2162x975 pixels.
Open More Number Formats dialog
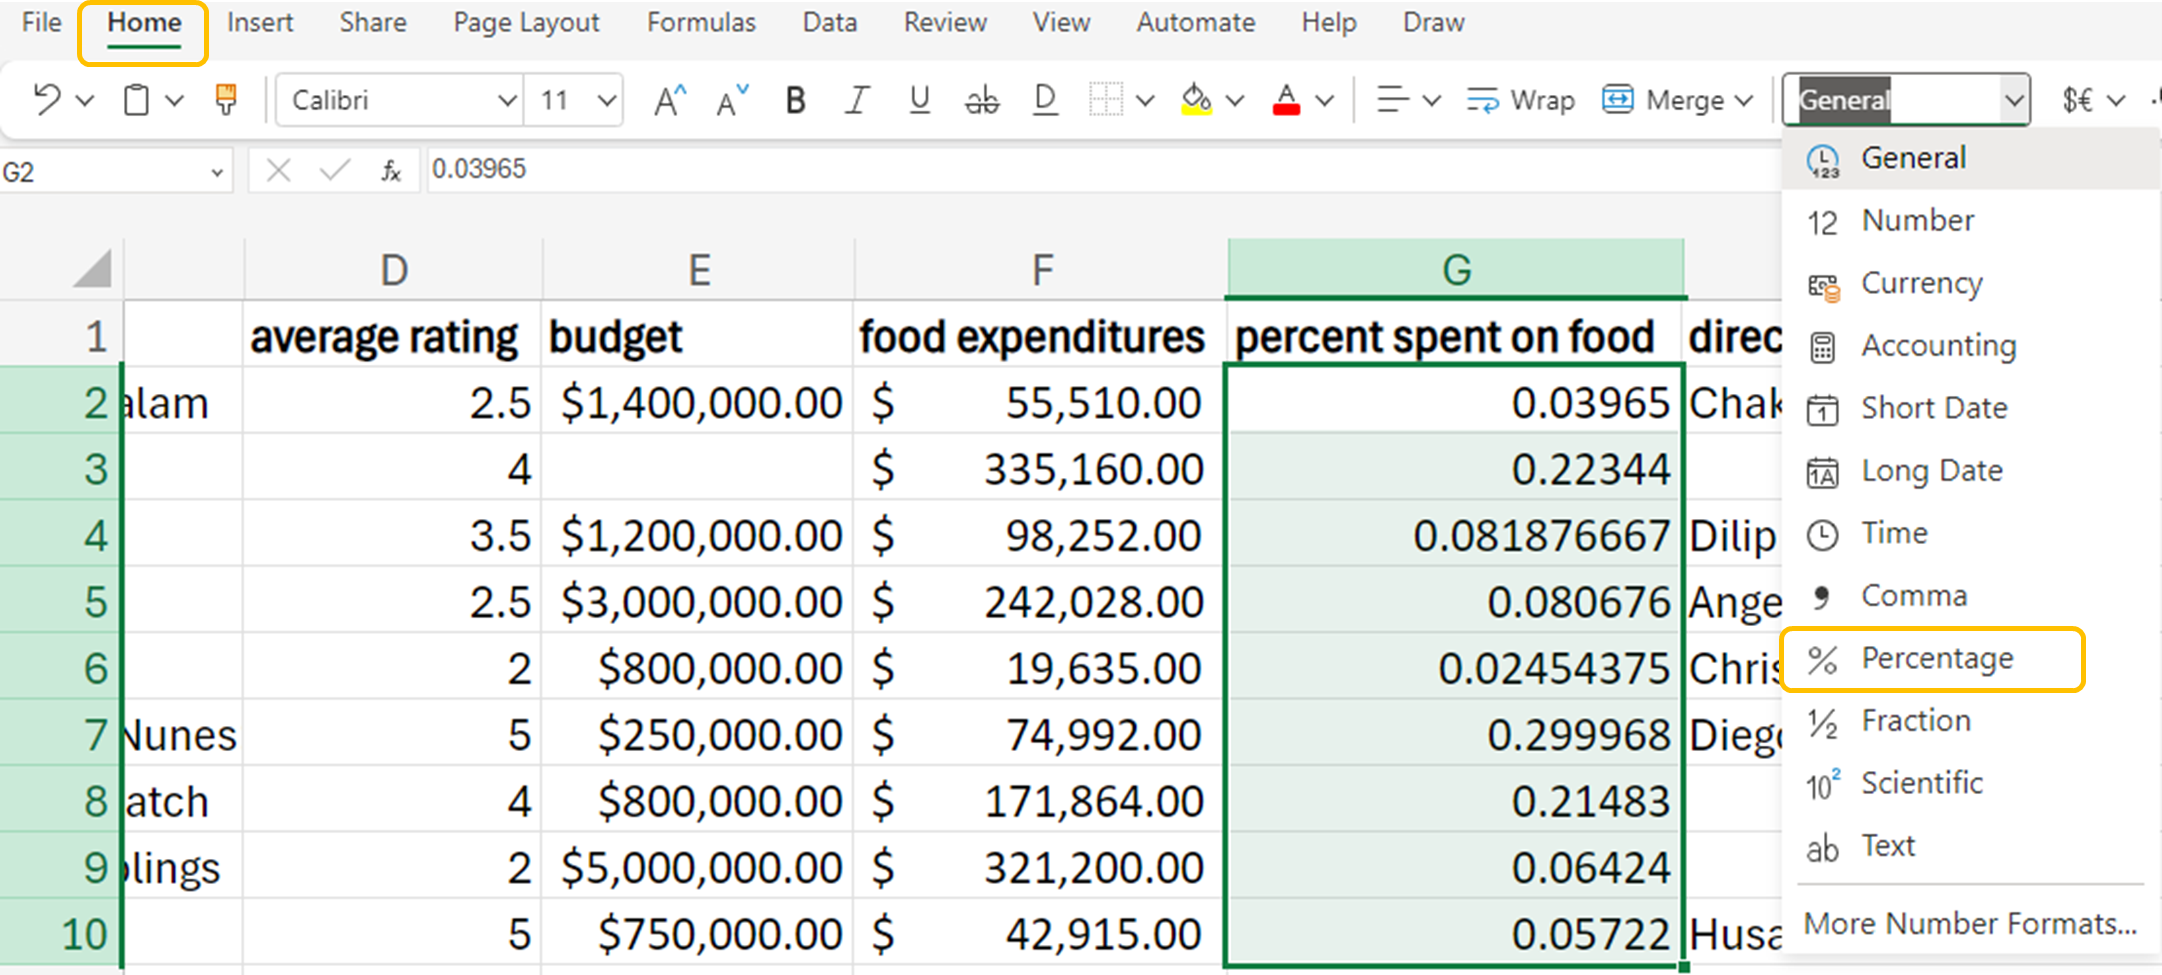(1969, 923)
